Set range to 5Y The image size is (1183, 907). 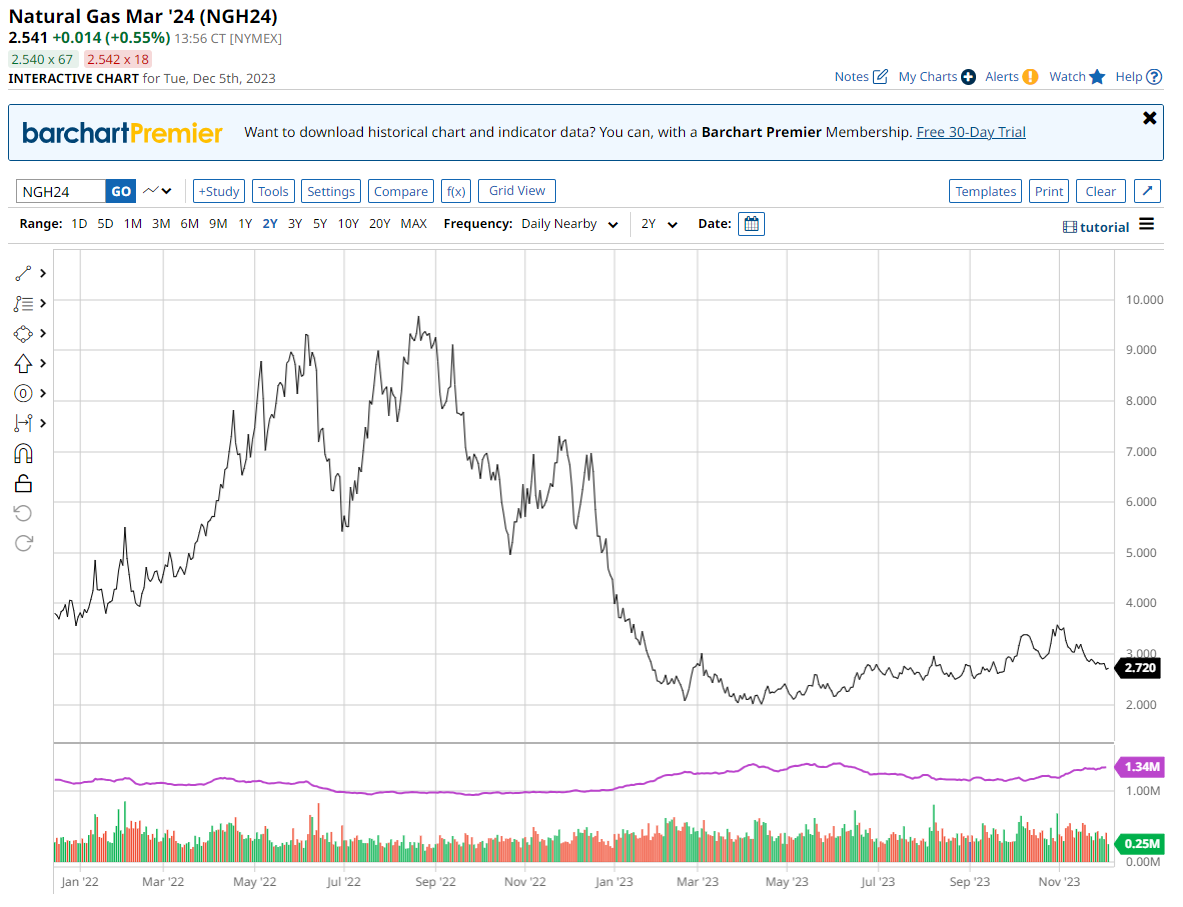point(319,224)
